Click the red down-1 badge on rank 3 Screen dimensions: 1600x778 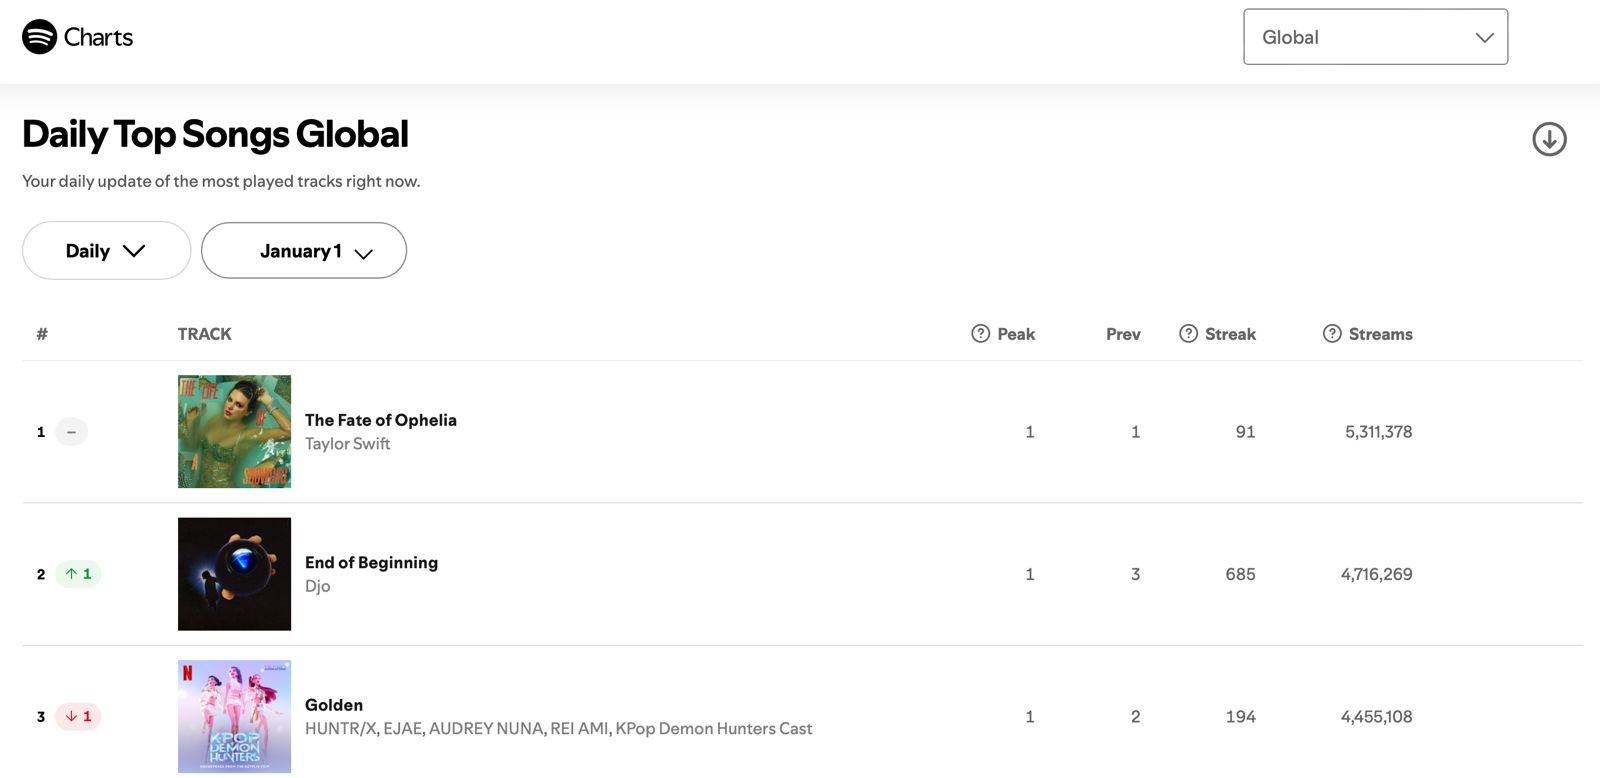[79, 716]
